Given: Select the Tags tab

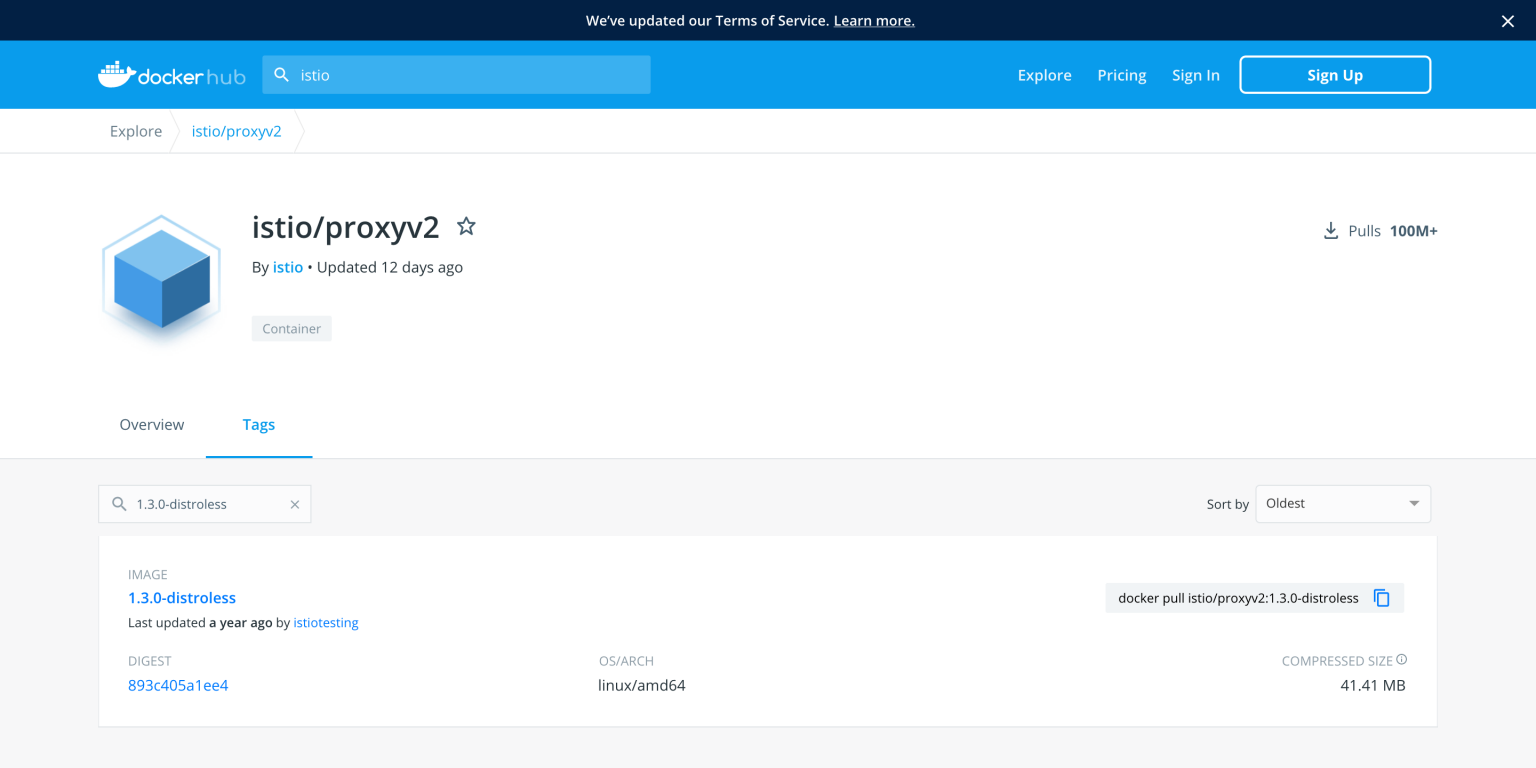Looking at the screenshot, I should pos(259,425).
